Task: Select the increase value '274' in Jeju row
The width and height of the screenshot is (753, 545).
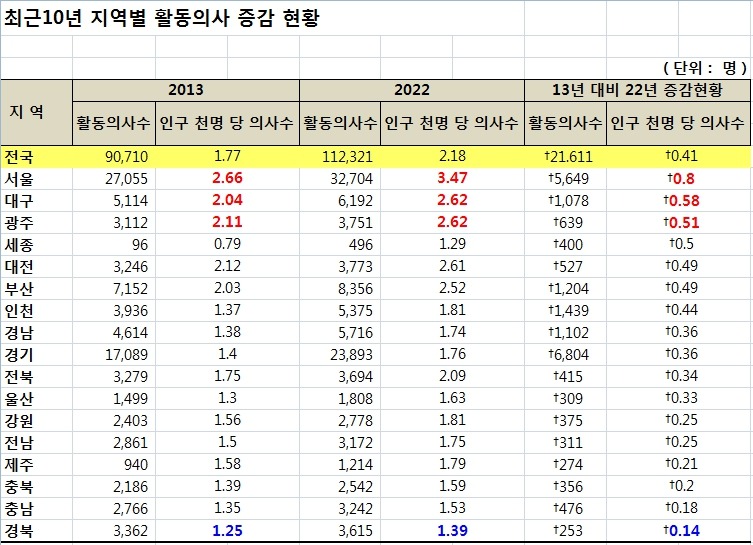Action: [x=569, y=465]
